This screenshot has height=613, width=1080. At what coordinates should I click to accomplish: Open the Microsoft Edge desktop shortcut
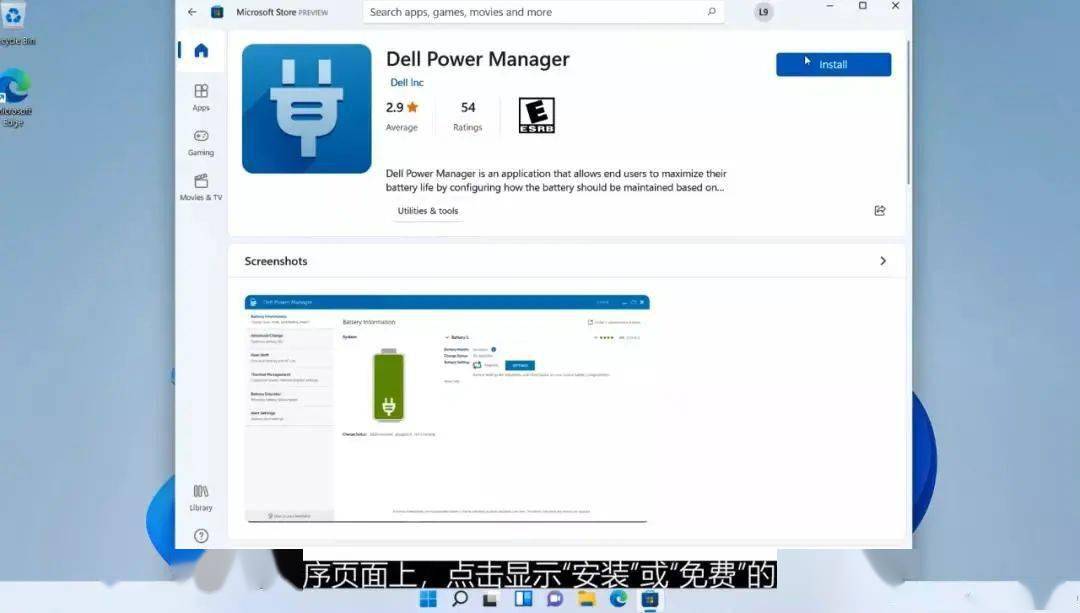tap(14, 98)
